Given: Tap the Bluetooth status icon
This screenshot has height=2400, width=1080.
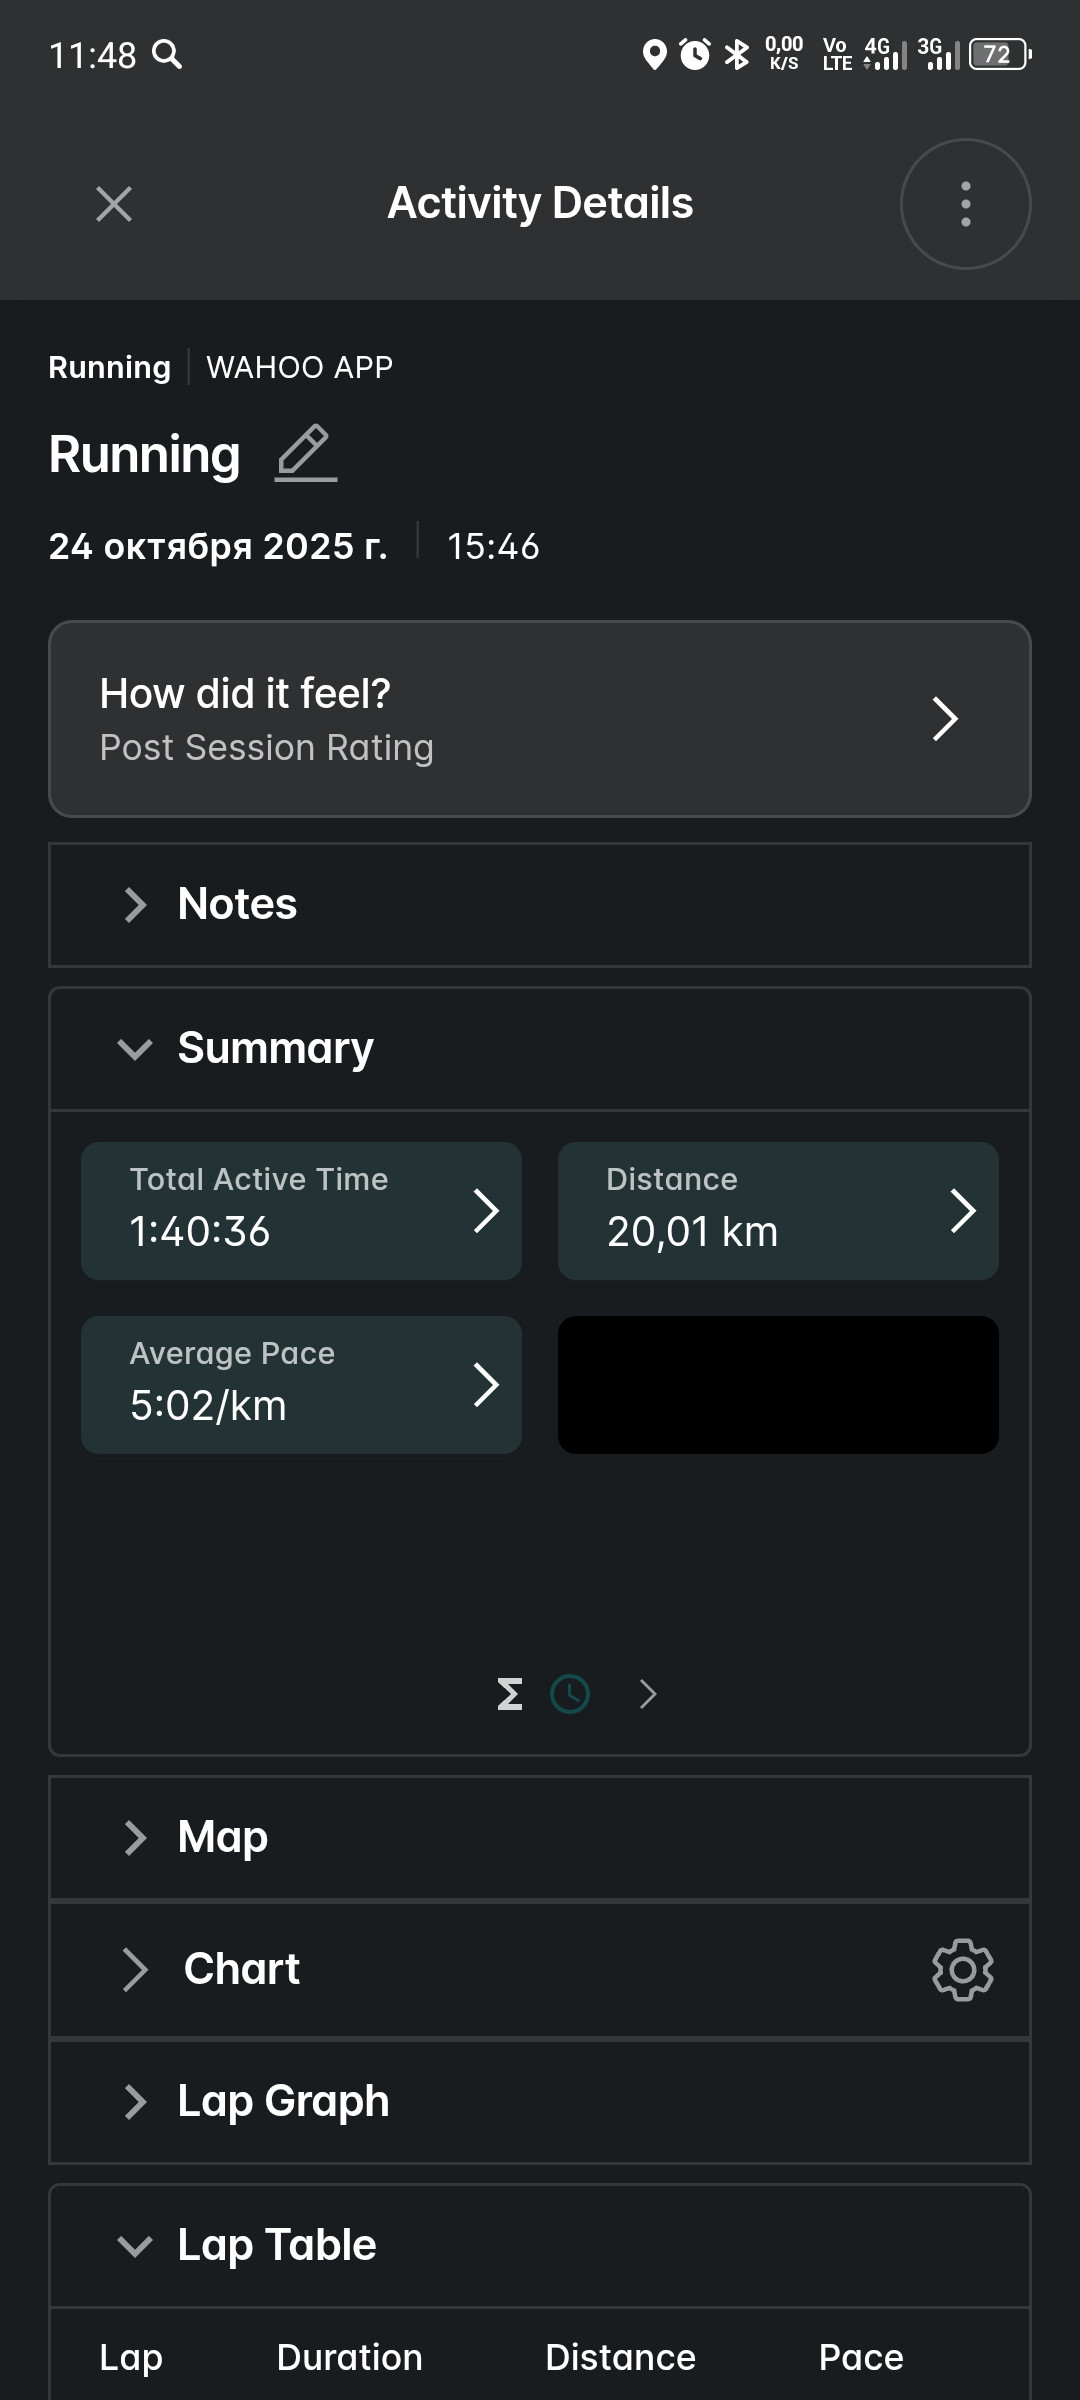Looking at the screenshot, I should (x=737, y=54).
